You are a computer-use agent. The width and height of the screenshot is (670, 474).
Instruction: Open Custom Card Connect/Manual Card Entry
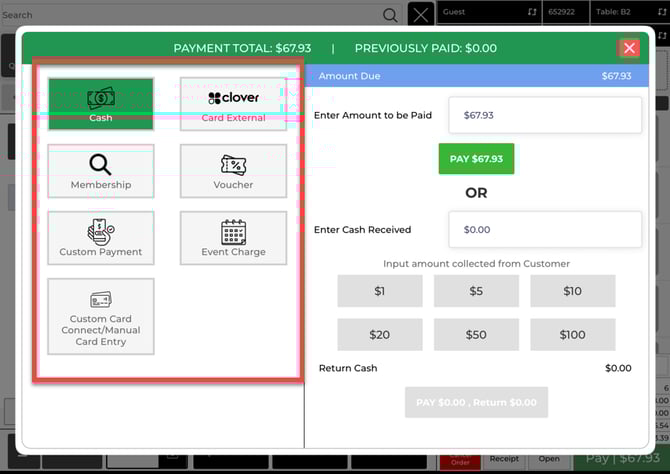click(x=100, y=316)
